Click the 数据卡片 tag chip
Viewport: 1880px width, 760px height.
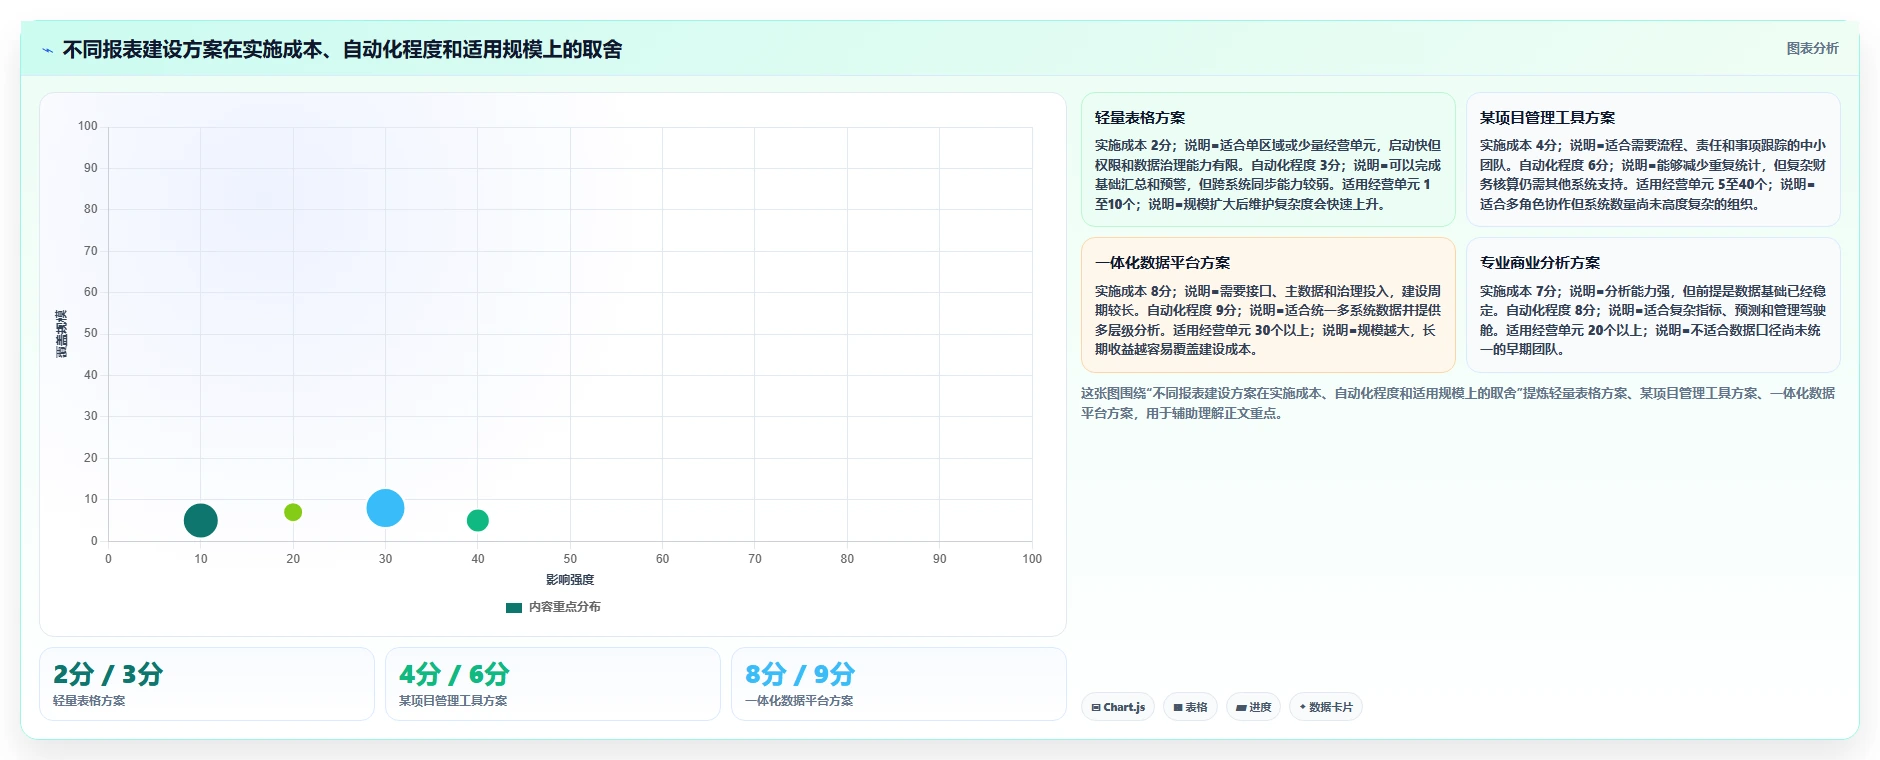(1325, 707)
